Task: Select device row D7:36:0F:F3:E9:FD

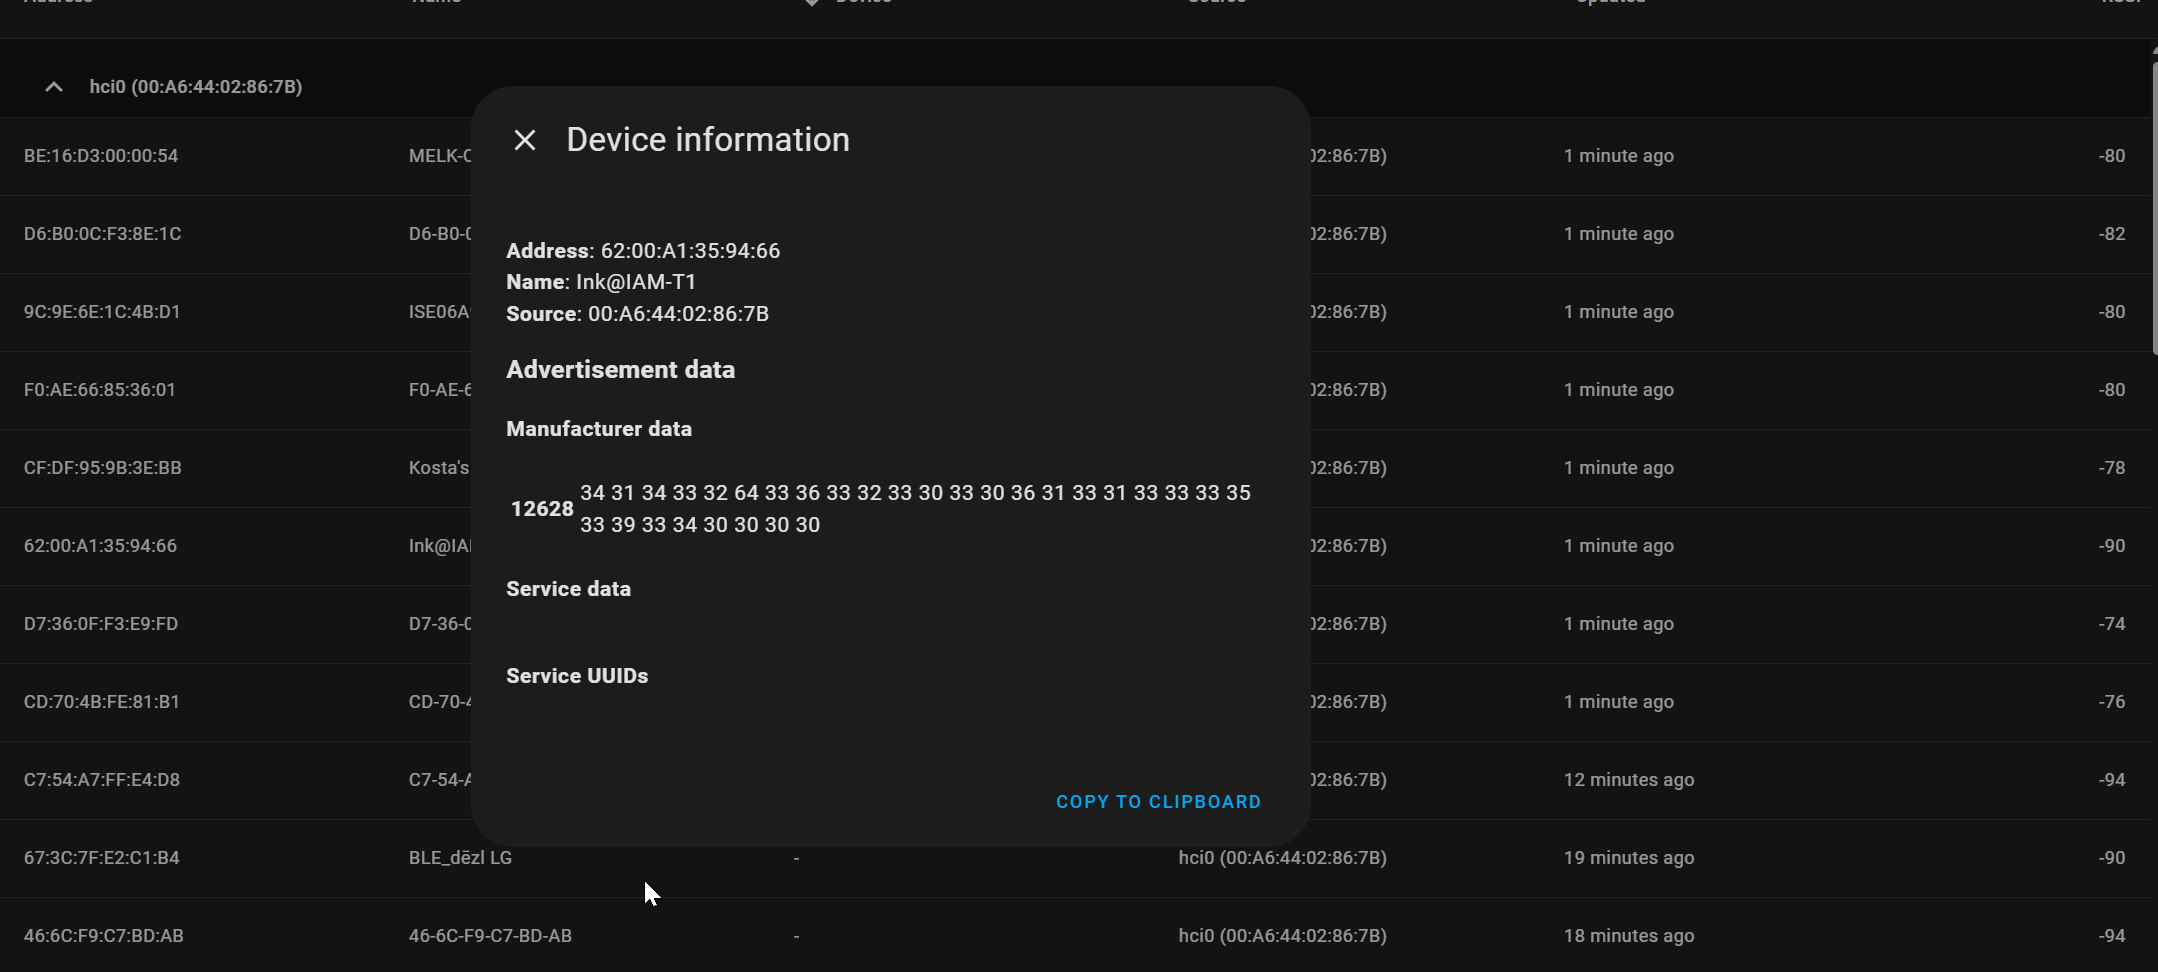Action: pos(101,624)
